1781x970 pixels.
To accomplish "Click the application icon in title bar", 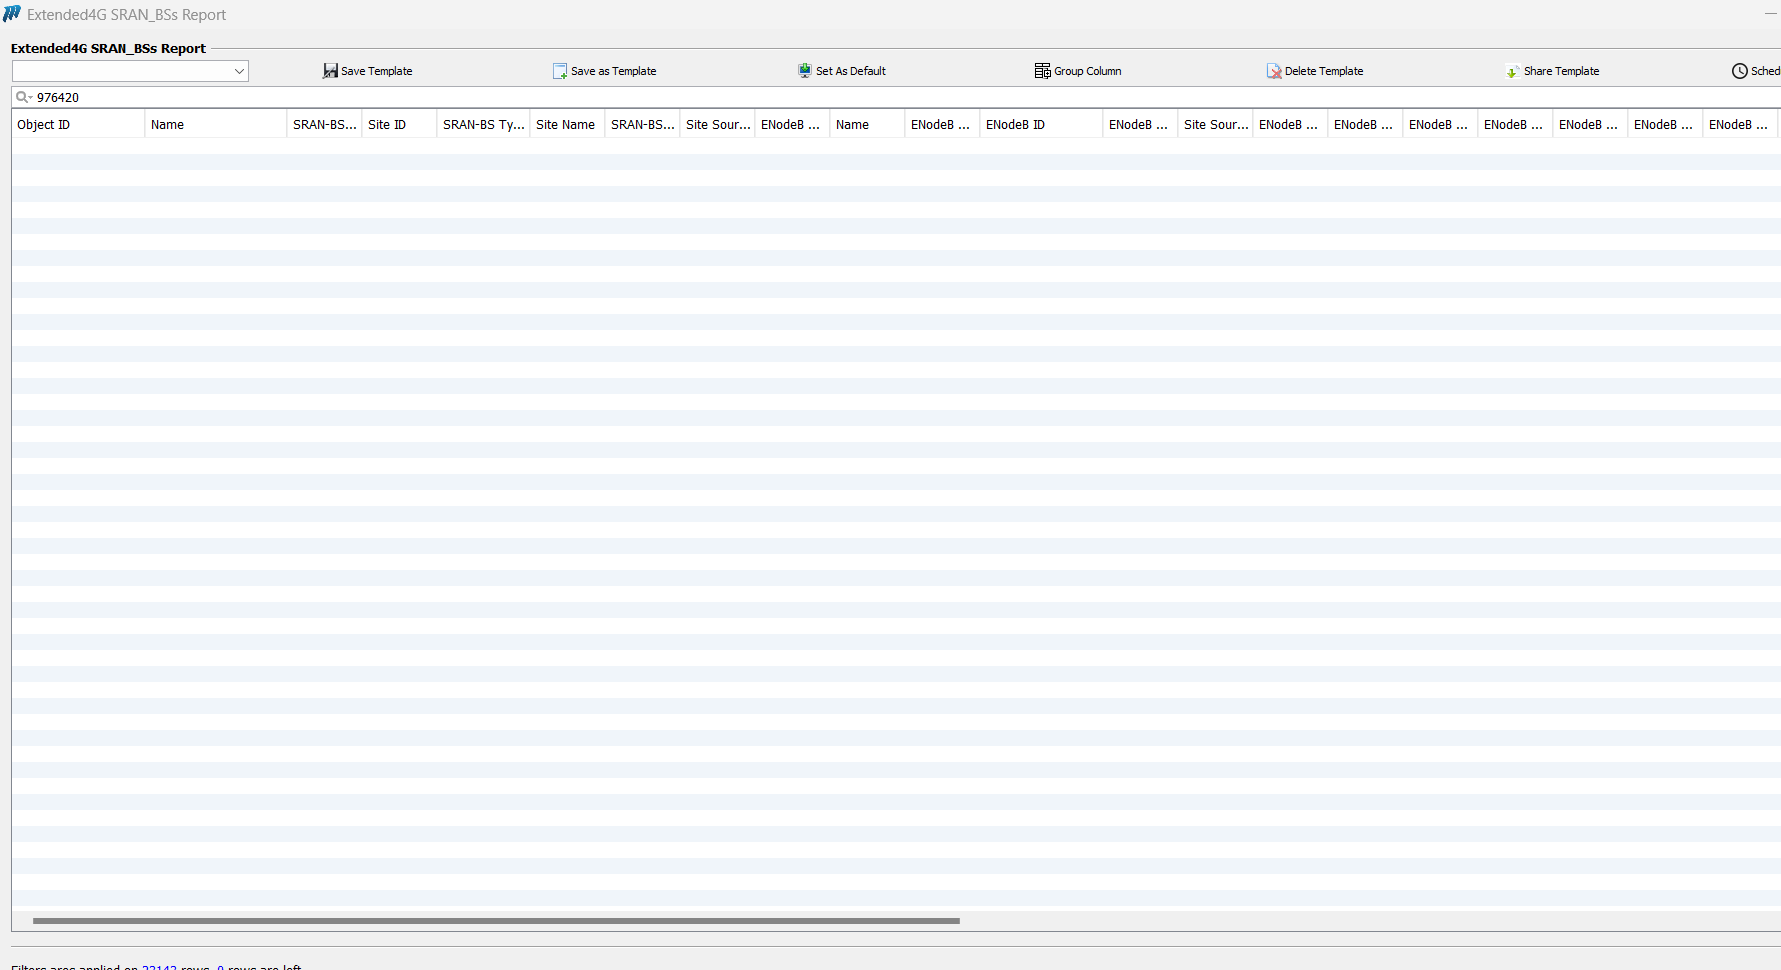I will coord(12,14).
